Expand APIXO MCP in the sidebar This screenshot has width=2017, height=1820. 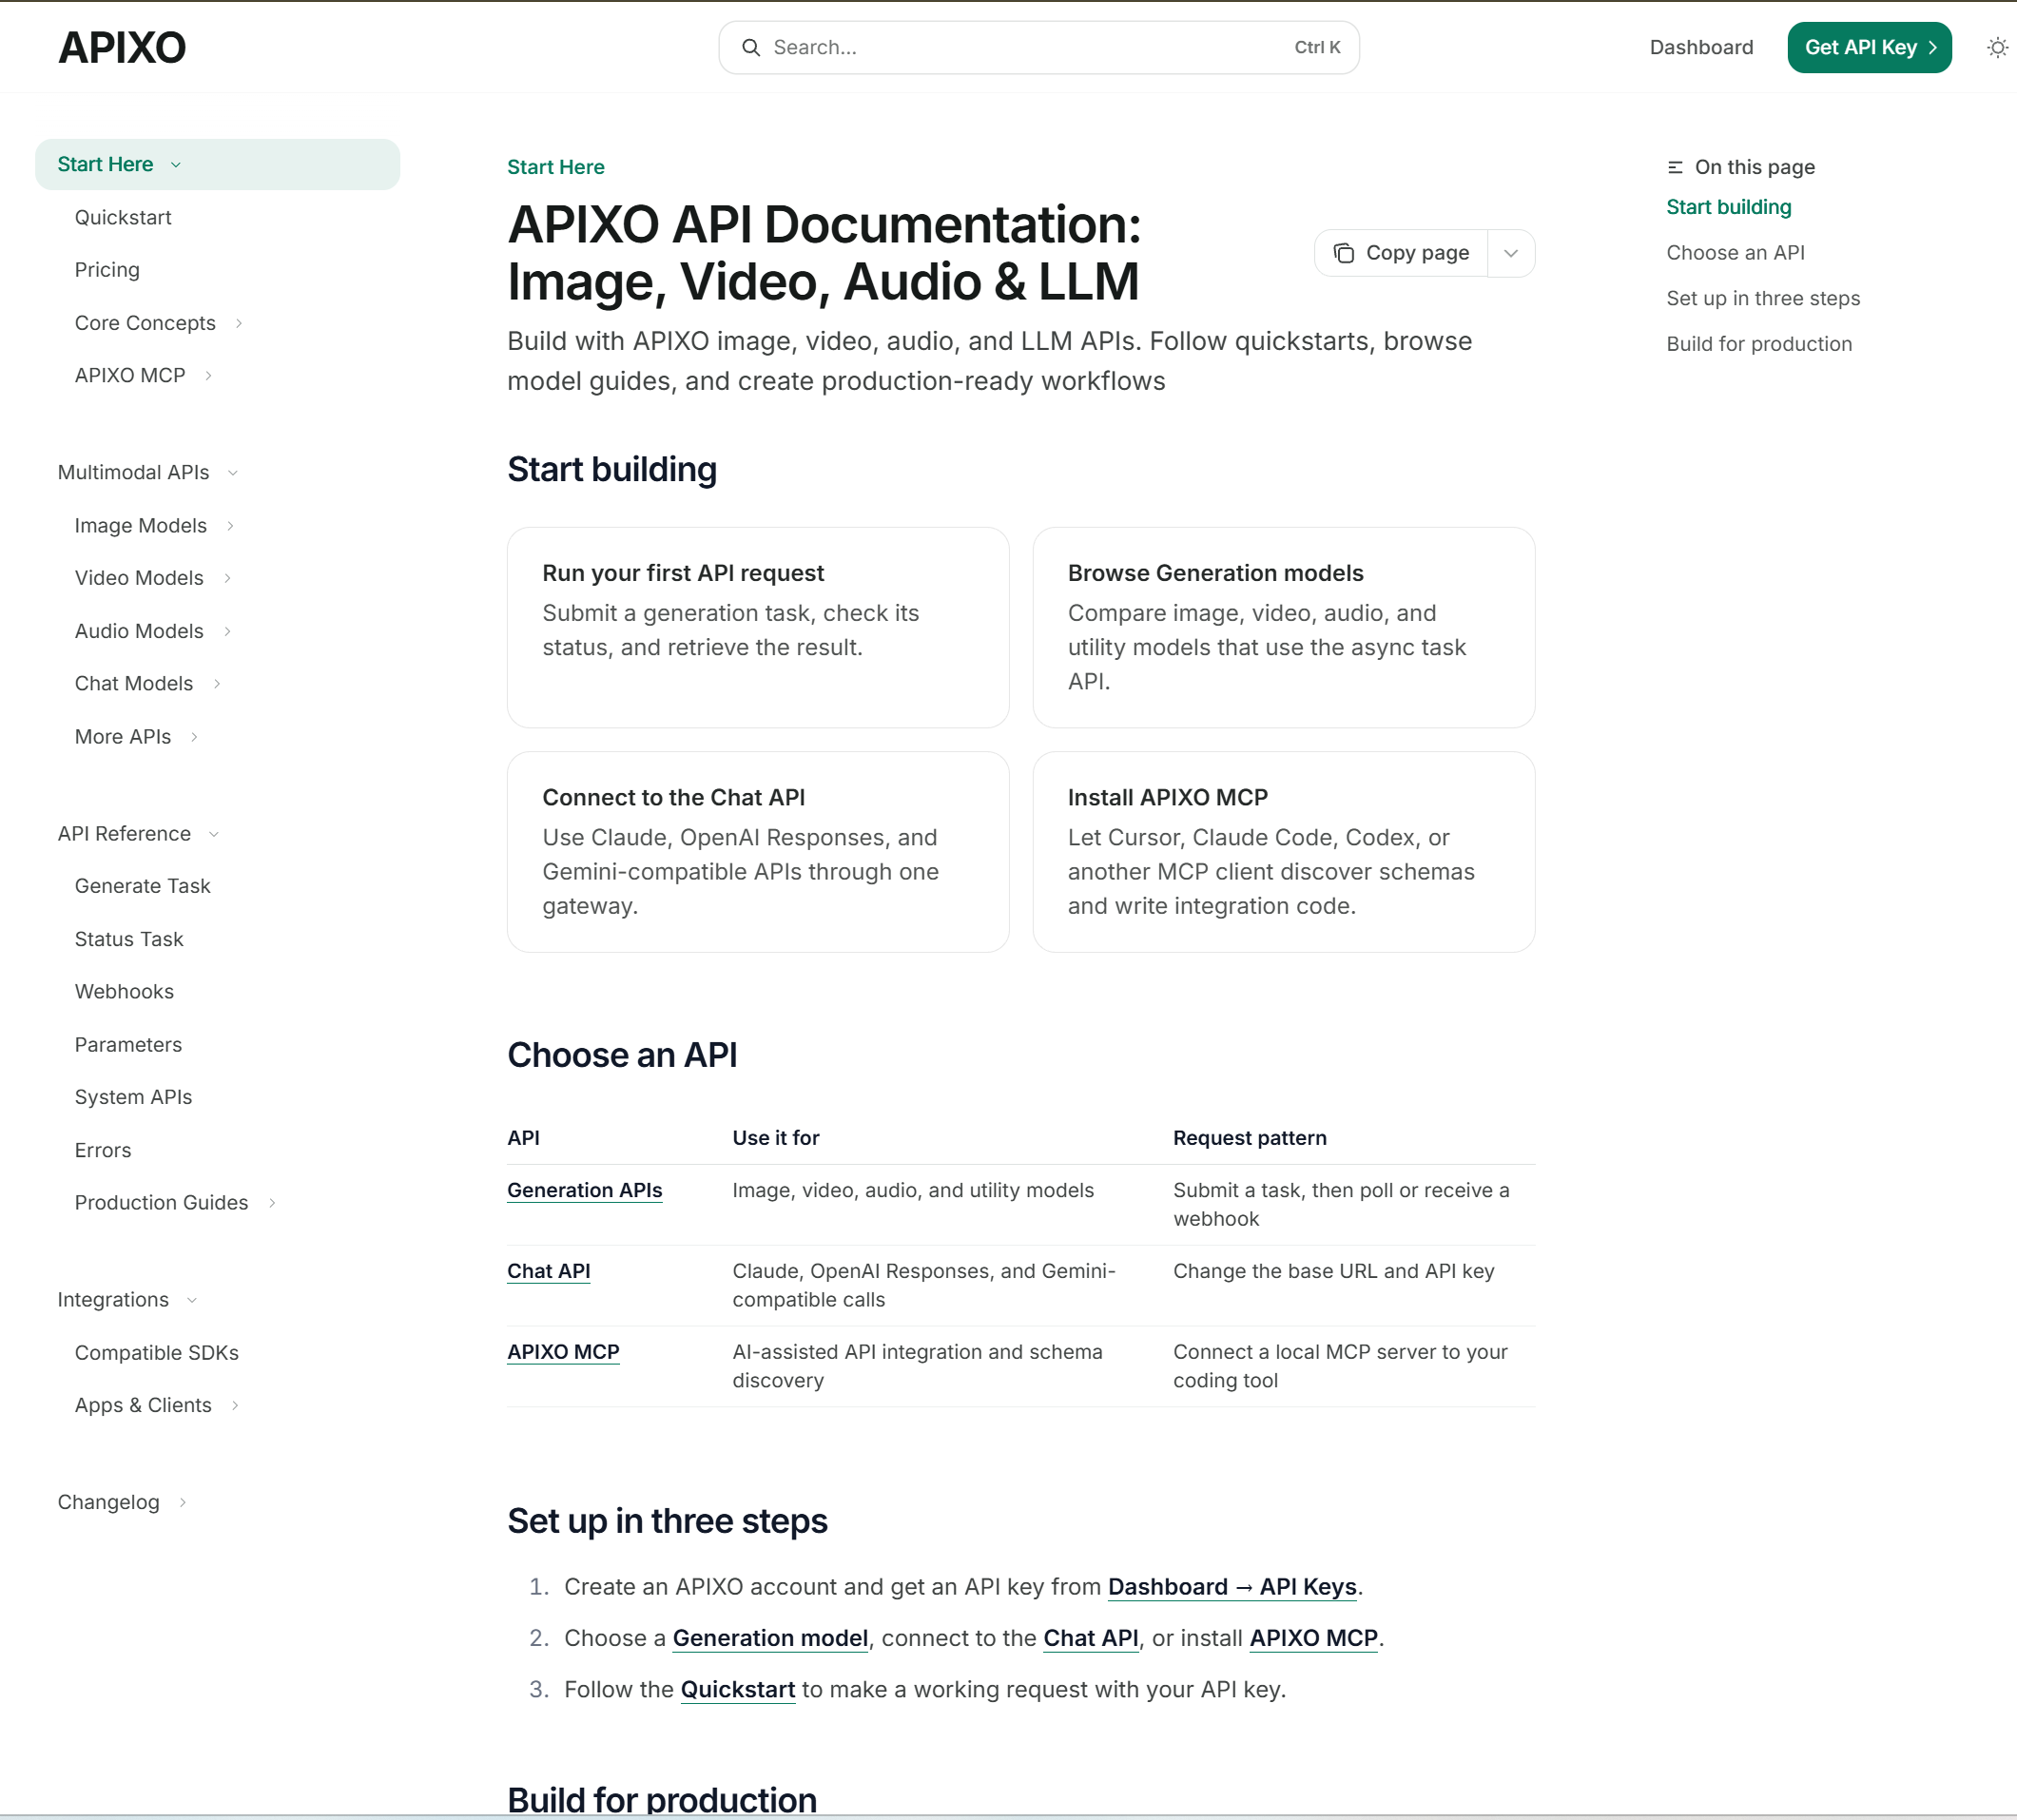pos(208,375)
